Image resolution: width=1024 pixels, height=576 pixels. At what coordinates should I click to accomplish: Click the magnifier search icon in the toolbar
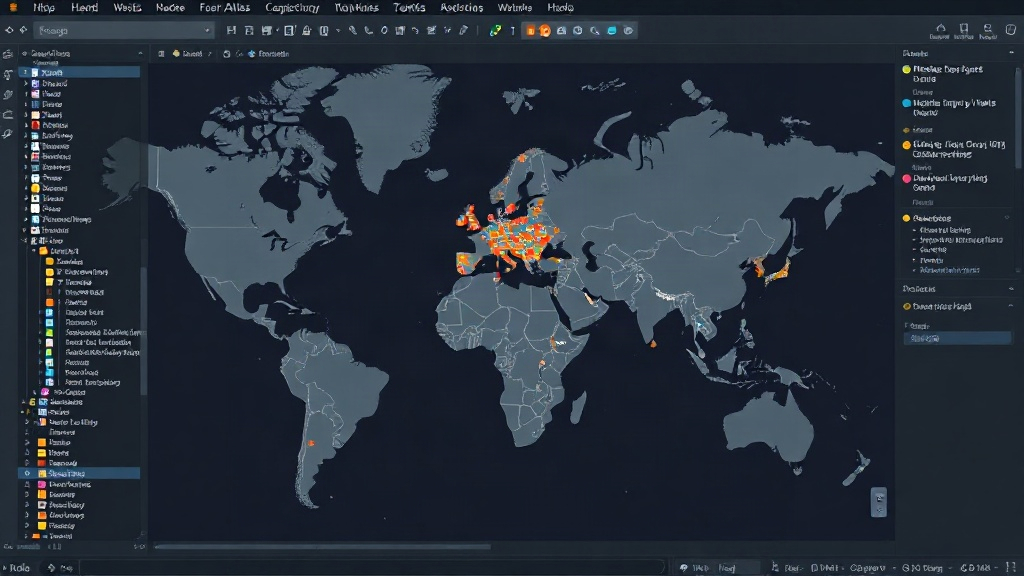click(594, 31)
